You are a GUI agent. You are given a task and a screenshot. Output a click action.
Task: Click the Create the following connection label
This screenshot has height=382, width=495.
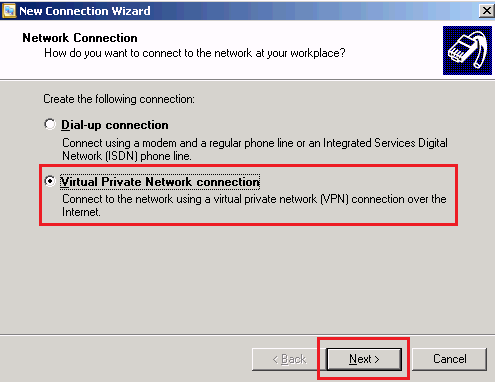(119, 99)
